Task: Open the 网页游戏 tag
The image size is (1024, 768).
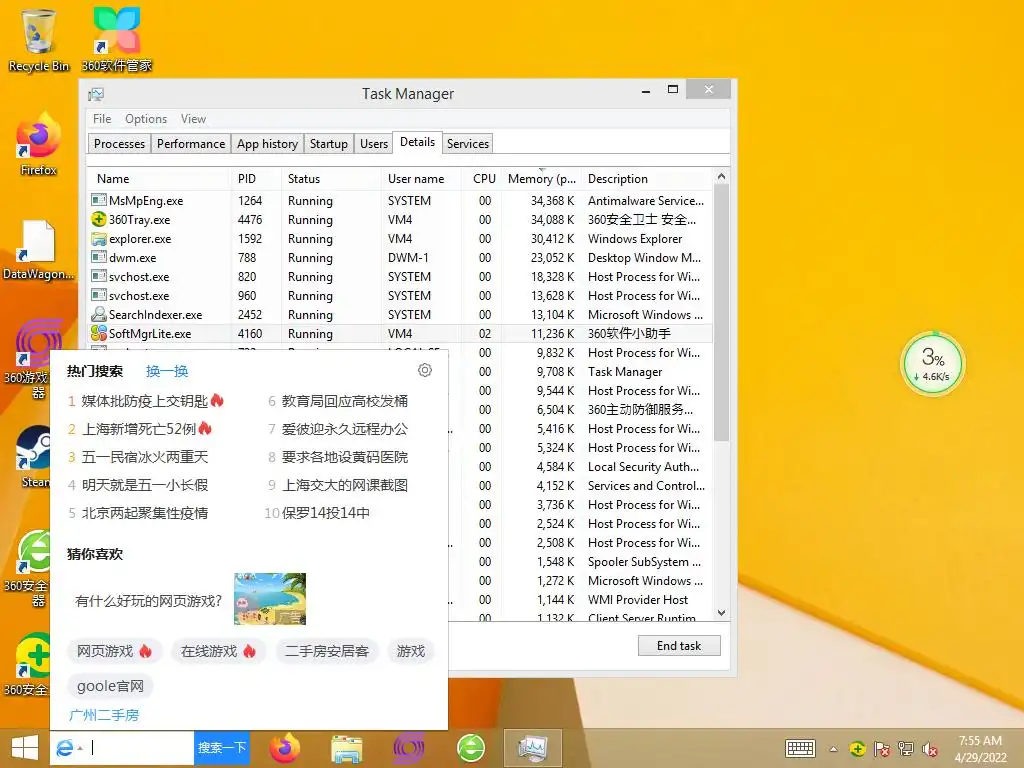Action: coord(114,651)
